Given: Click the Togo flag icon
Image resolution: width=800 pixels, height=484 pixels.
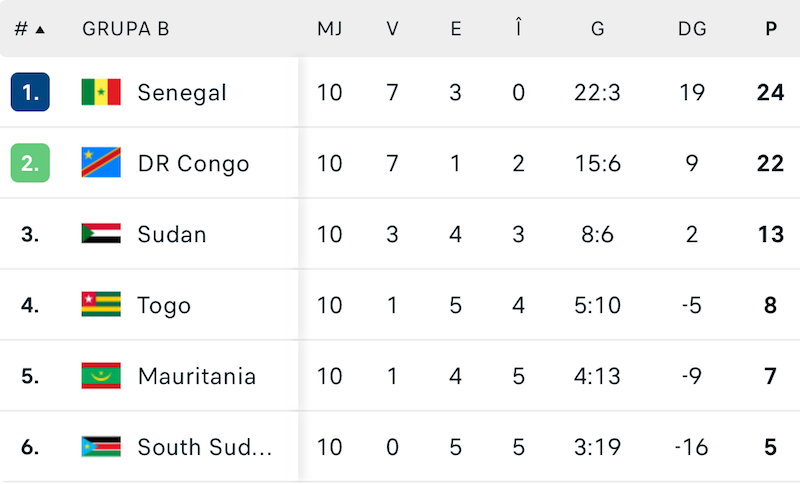Looking at the screenshot, I should pyautogui.click(x=101, y=305).
